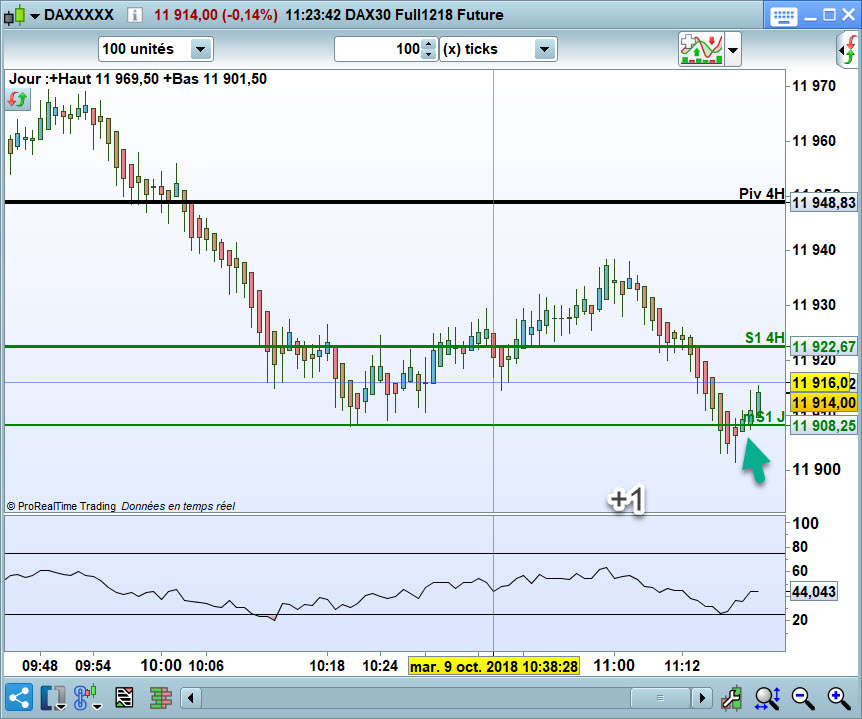Click the RSI scale 20 label
The width and height of the screenshot is (862, 719).
(800, 620)
